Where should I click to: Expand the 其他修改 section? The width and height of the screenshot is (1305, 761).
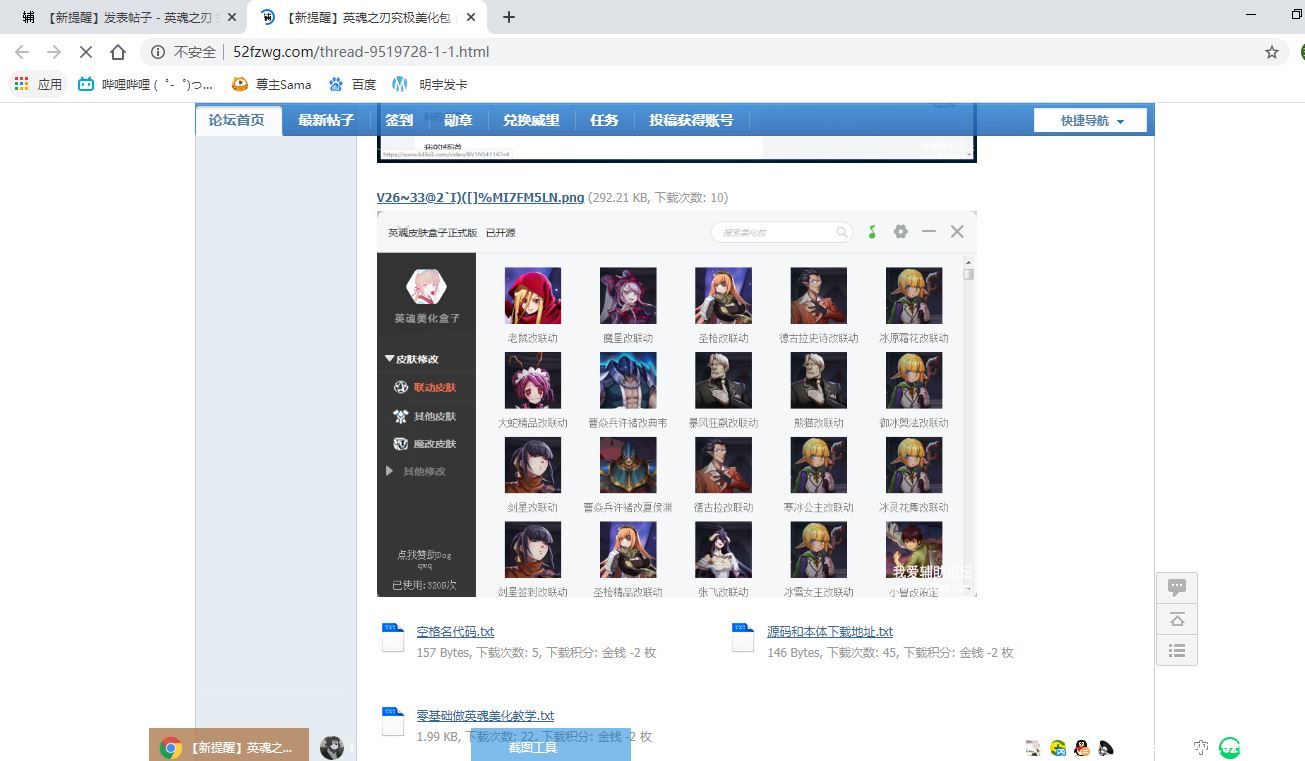click(x=416, y=471)
